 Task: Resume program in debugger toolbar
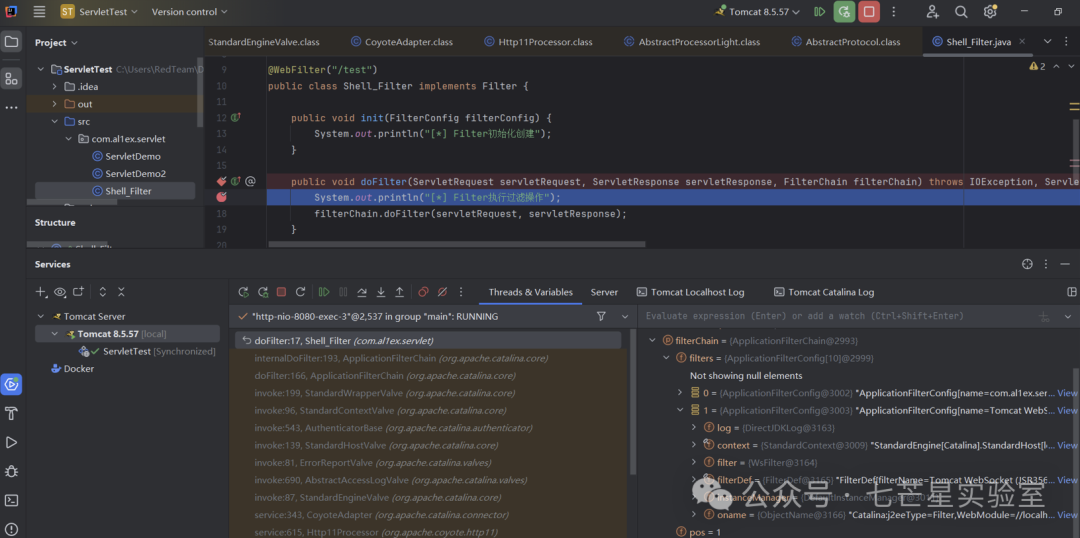click(x=324, y=292)
